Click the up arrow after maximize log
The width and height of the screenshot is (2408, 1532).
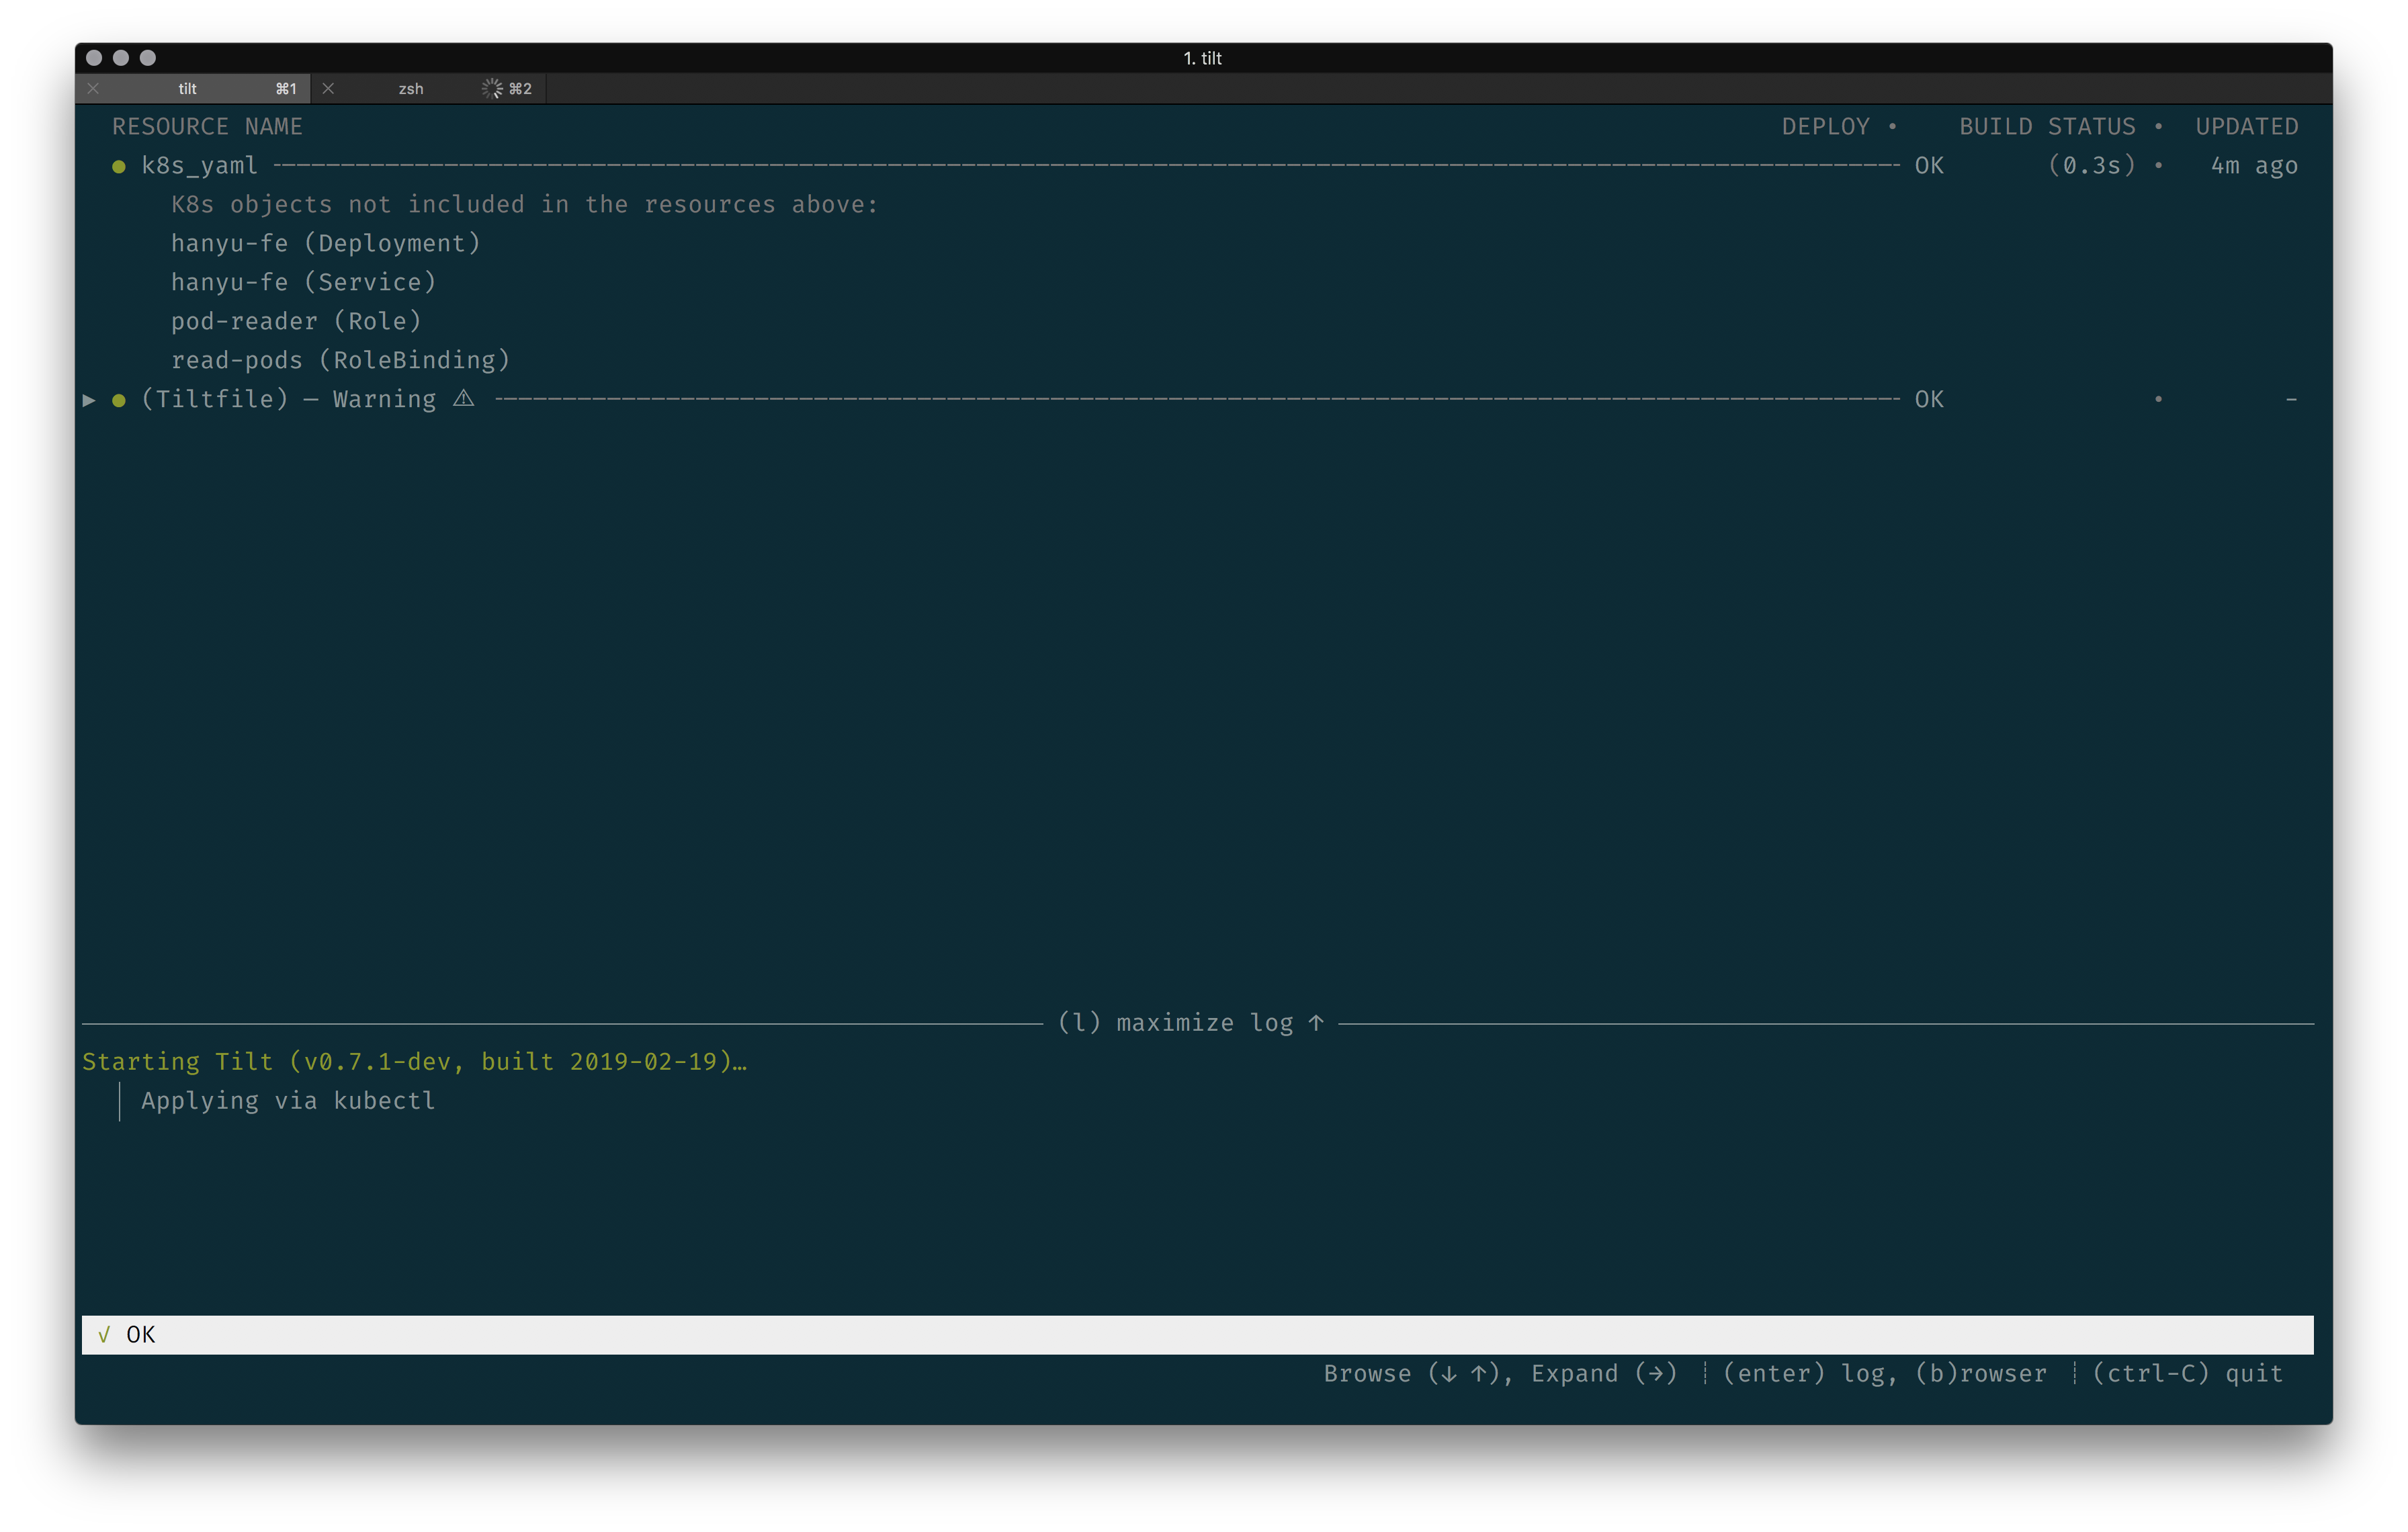coord(1316,1023)
